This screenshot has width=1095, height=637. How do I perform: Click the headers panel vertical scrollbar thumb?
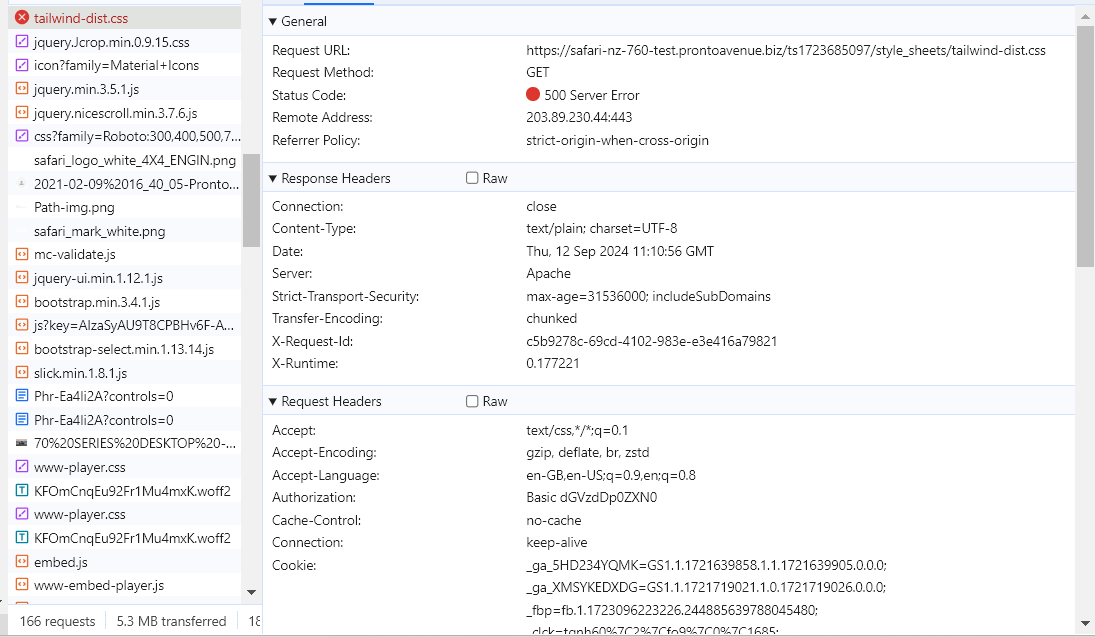1085,147
